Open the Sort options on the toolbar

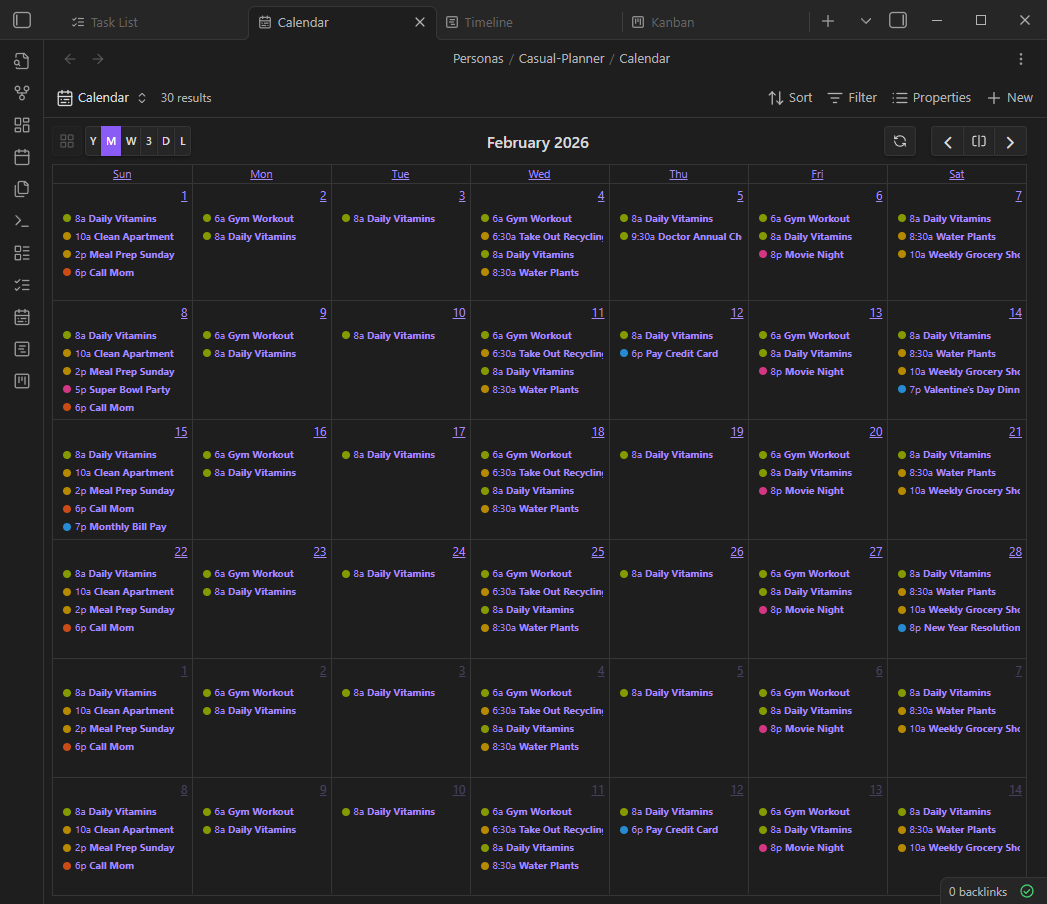point(790,97)
